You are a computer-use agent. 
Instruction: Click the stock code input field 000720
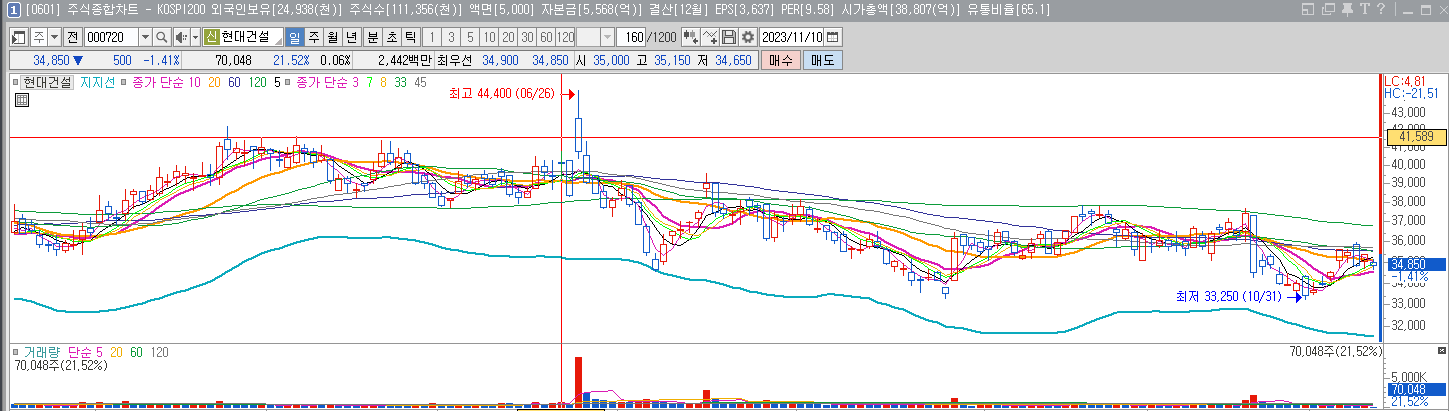click(111, 37)
